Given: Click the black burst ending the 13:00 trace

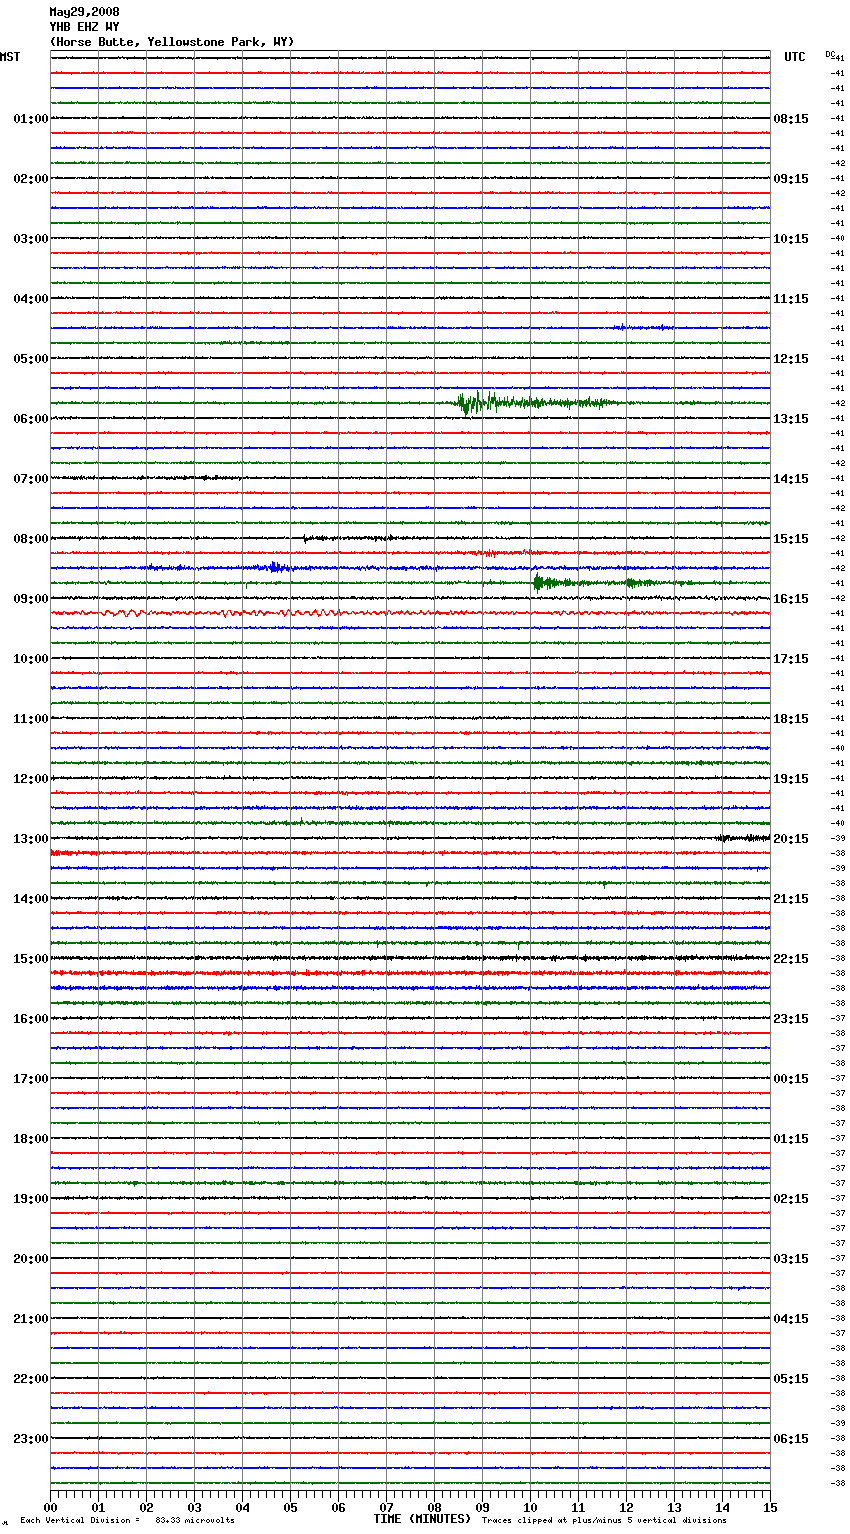Looking at the screenshot, I should coord(743,838).
